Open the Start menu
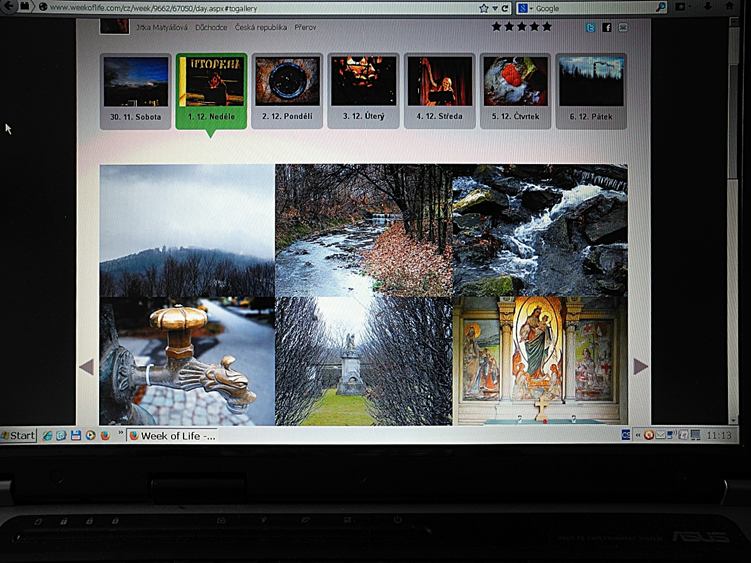The width and height of the screenshot is (751, 563). 19,436
